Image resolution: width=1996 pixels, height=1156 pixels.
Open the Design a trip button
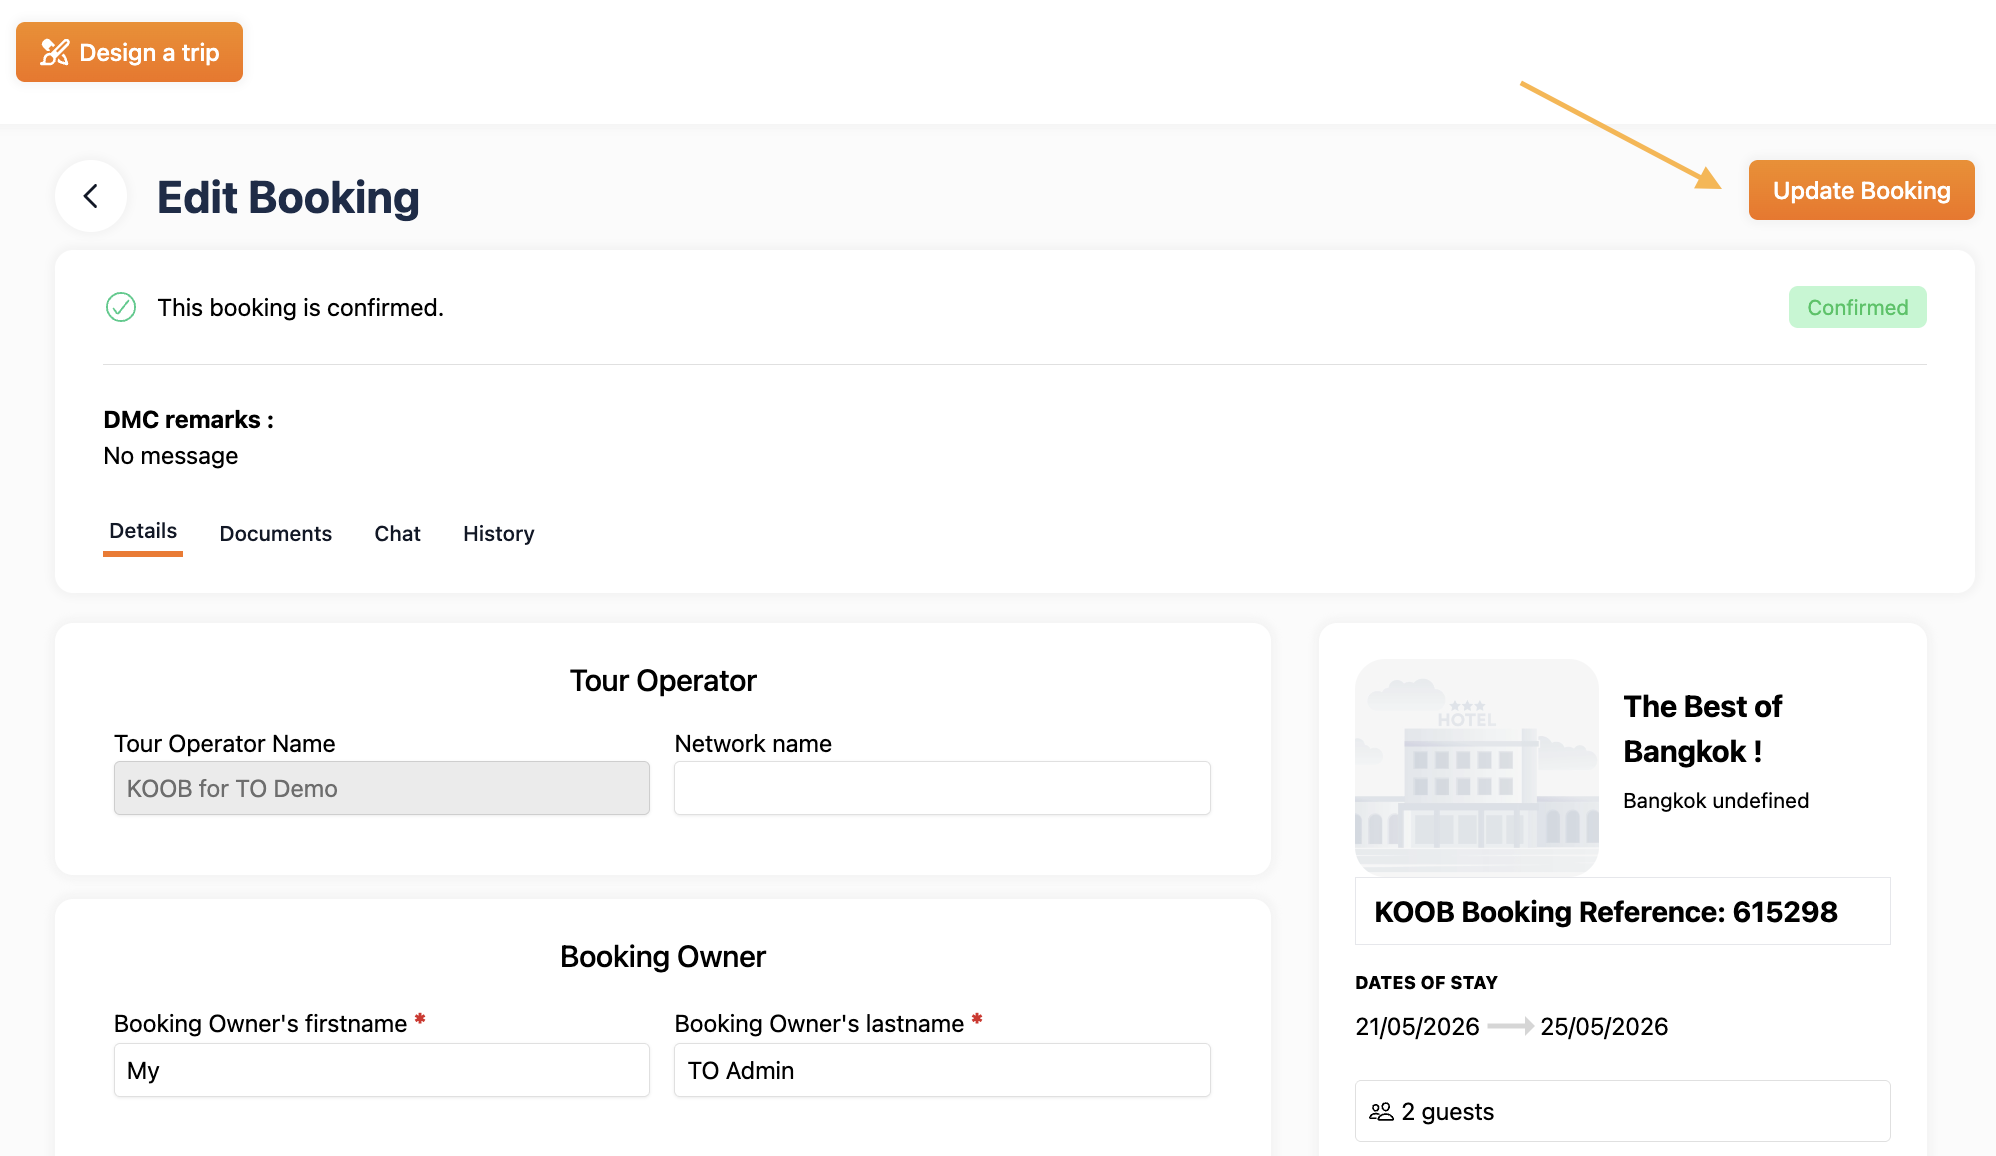pos(129,52)
